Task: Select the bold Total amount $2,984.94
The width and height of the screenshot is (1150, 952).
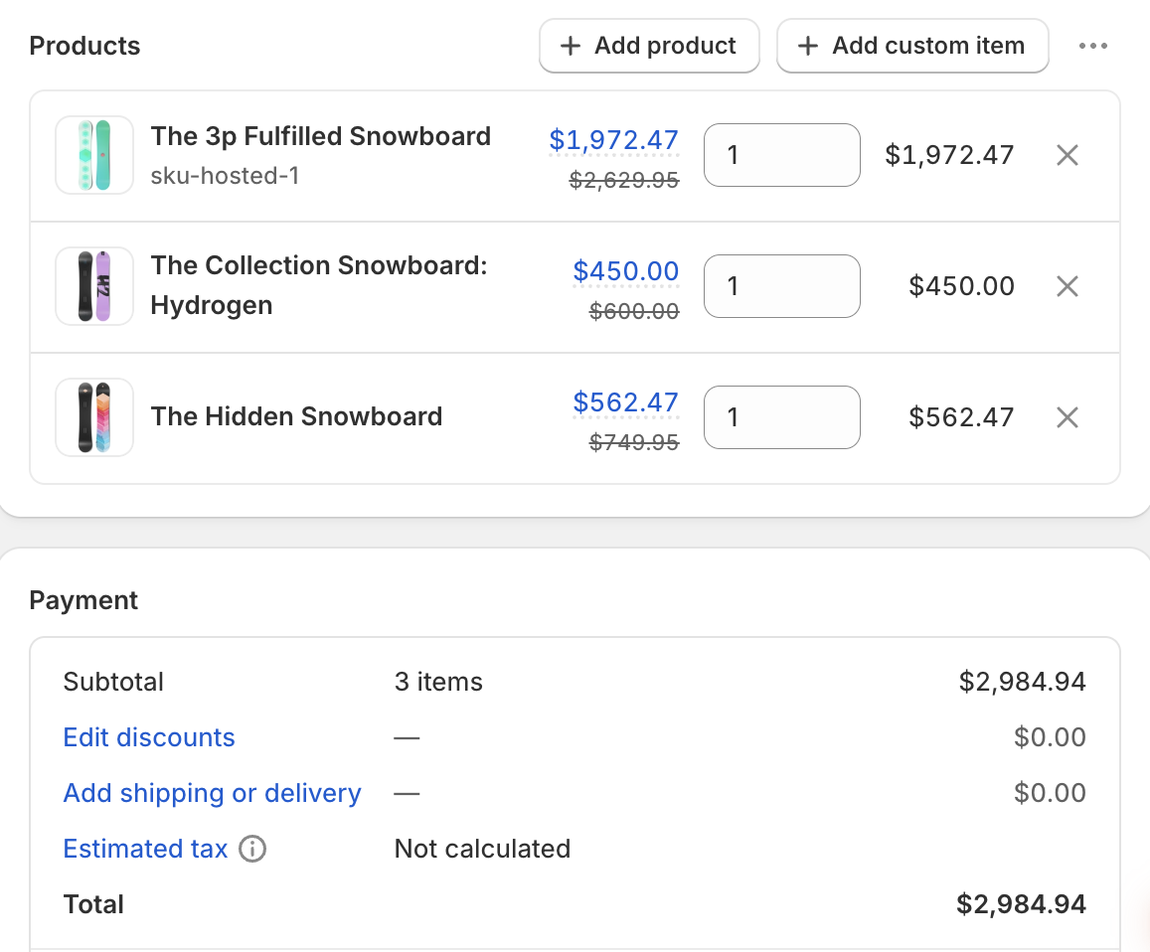Action: pyautogui.click(x=1021, y=904)
